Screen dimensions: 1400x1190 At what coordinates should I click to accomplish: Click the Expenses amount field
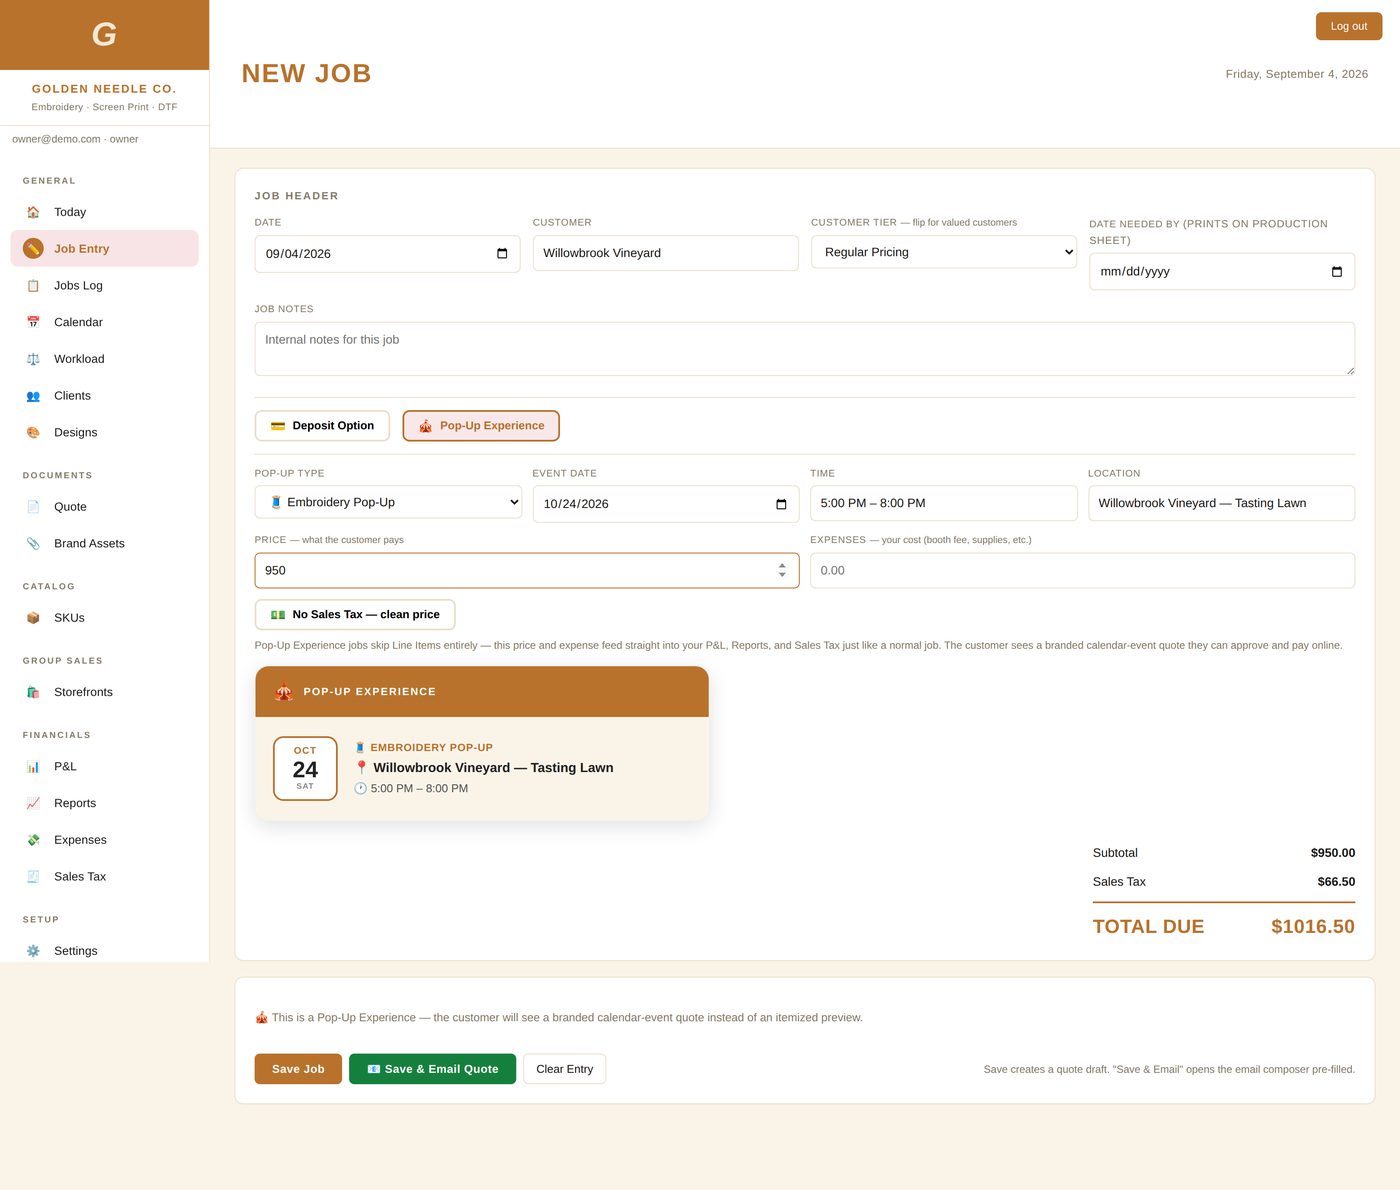tap(1082, 570)
